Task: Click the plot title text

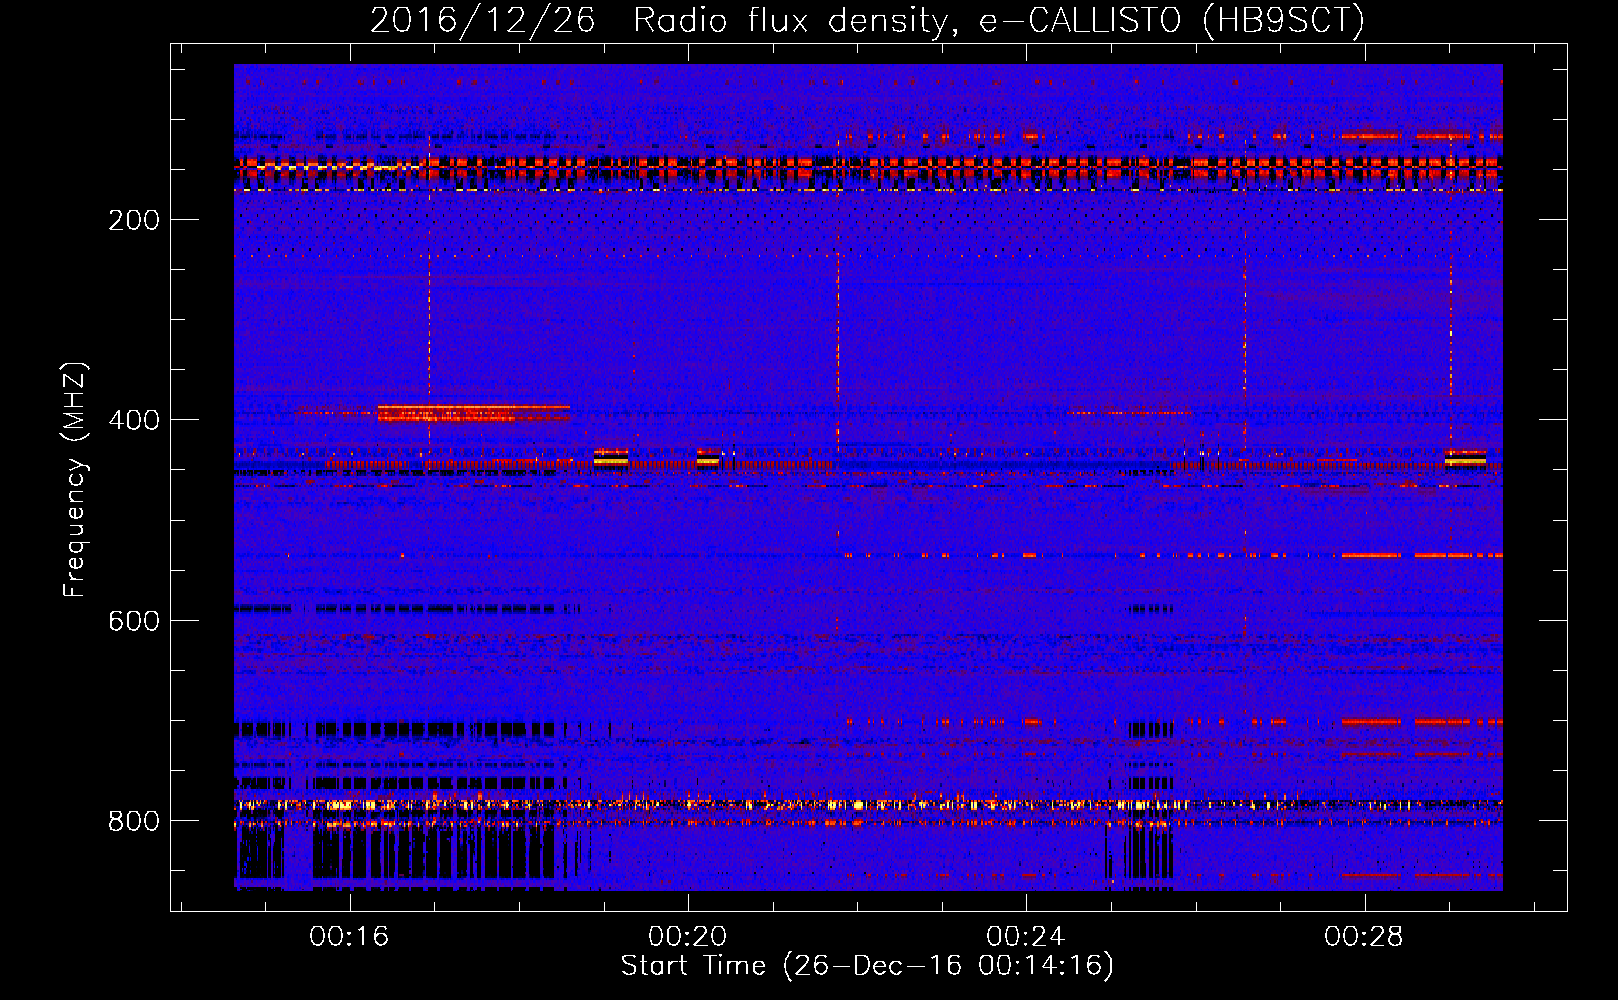Action: (867, 19)
